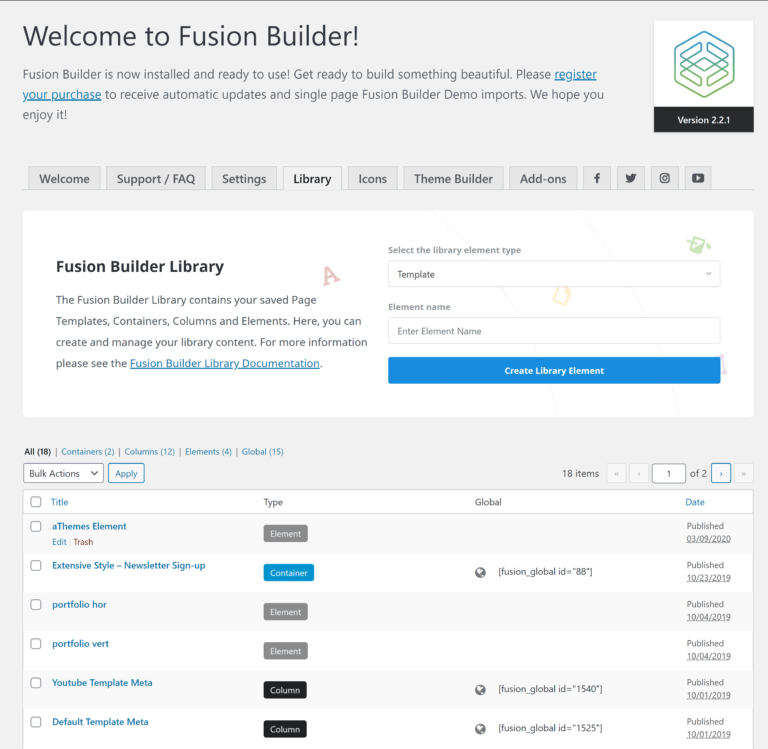The height and width of the screenshot is (749, 768).
Task: Open the portfolio hor item
Action: tap(79, 604)
